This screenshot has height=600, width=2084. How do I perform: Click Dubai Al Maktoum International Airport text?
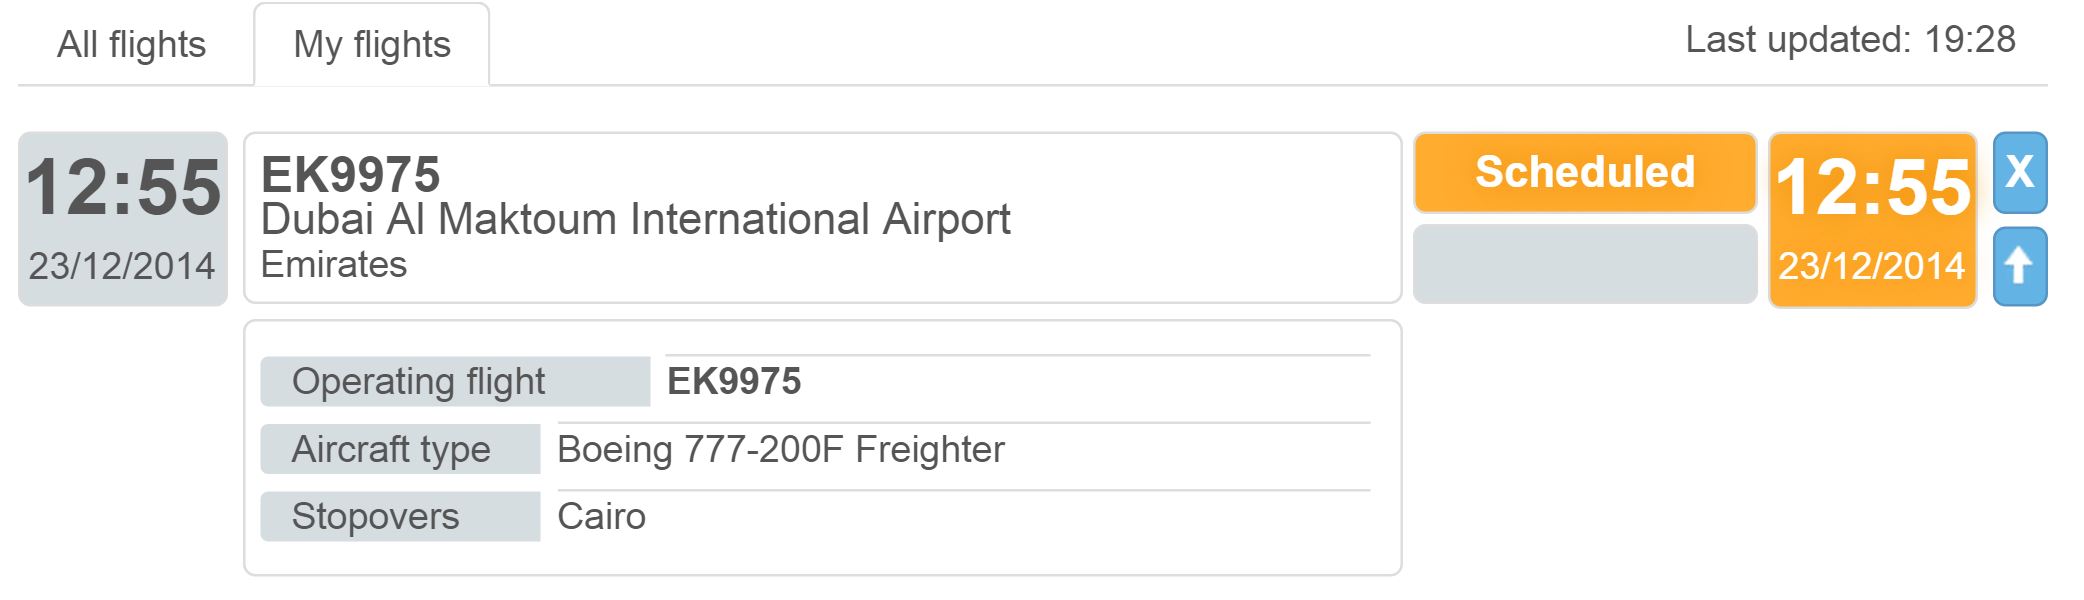636,220
